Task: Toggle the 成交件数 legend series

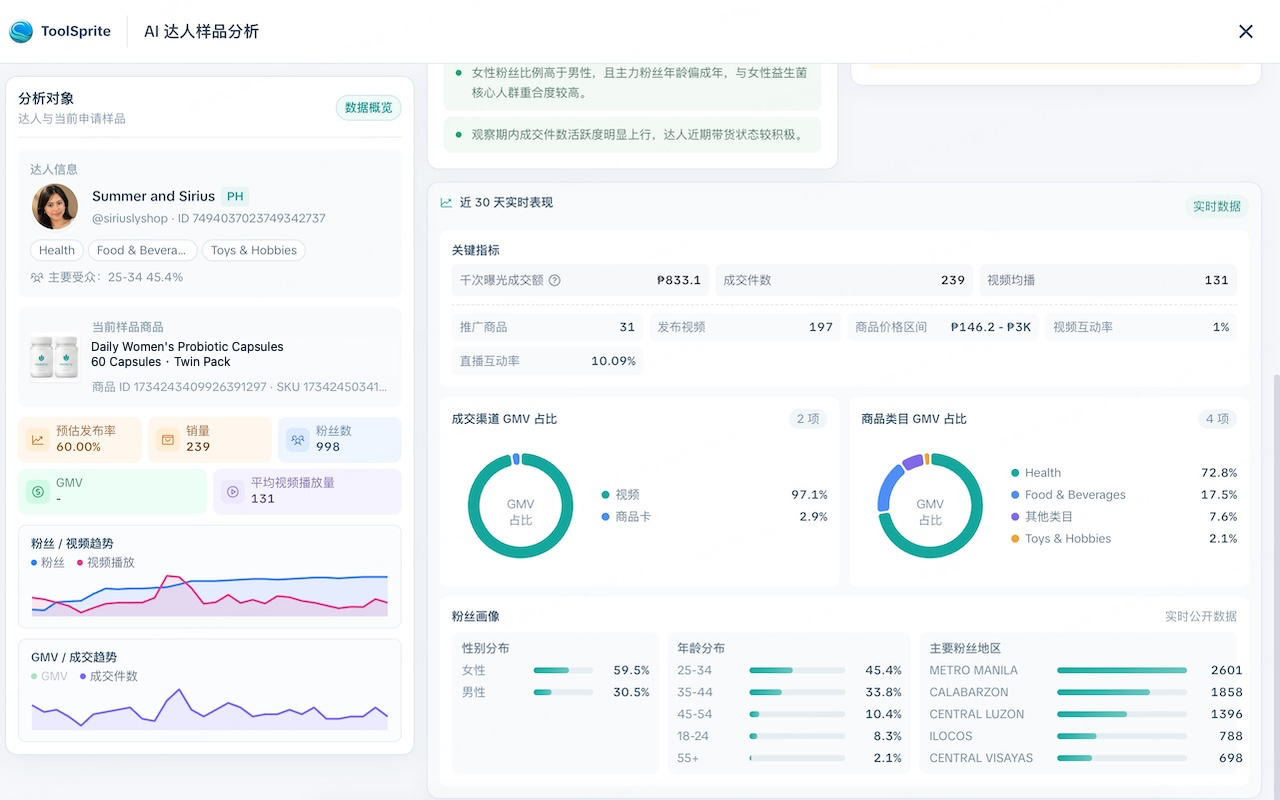Action: [x=108, y=676]
